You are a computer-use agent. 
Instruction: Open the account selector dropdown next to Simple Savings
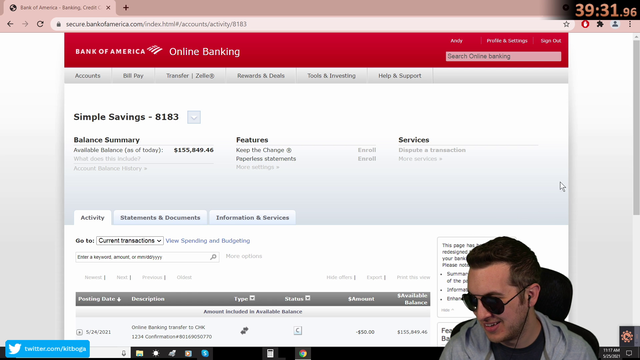coord(194,117)
